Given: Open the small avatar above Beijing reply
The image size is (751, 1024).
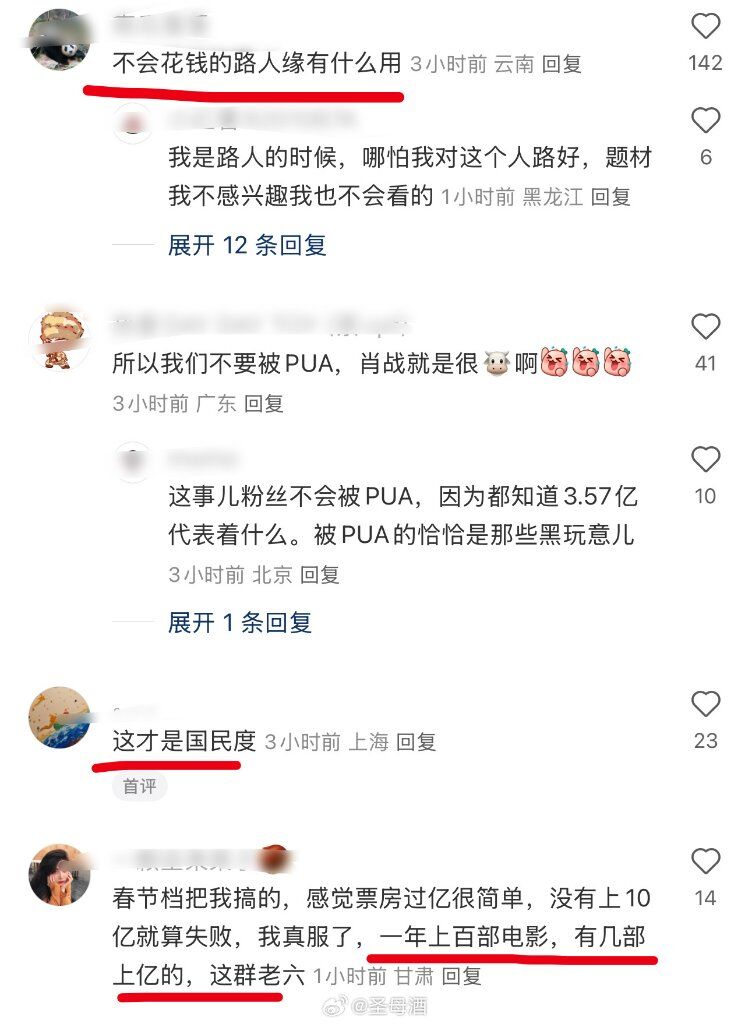Looking at the screenshot, I should (133, 461).
